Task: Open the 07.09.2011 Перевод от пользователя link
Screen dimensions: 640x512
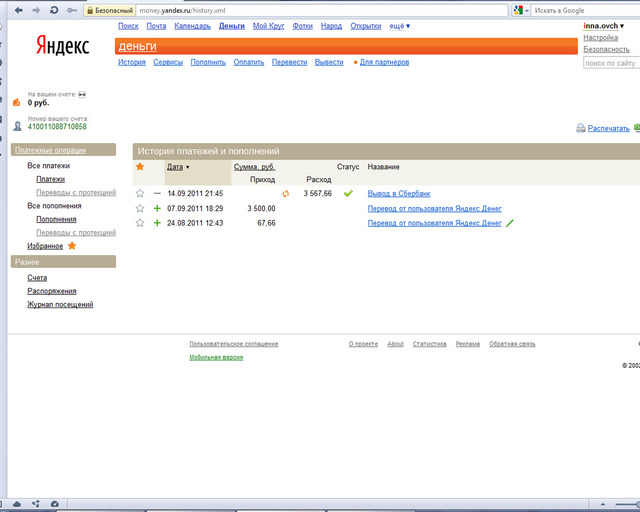Action: click(434, 209)
